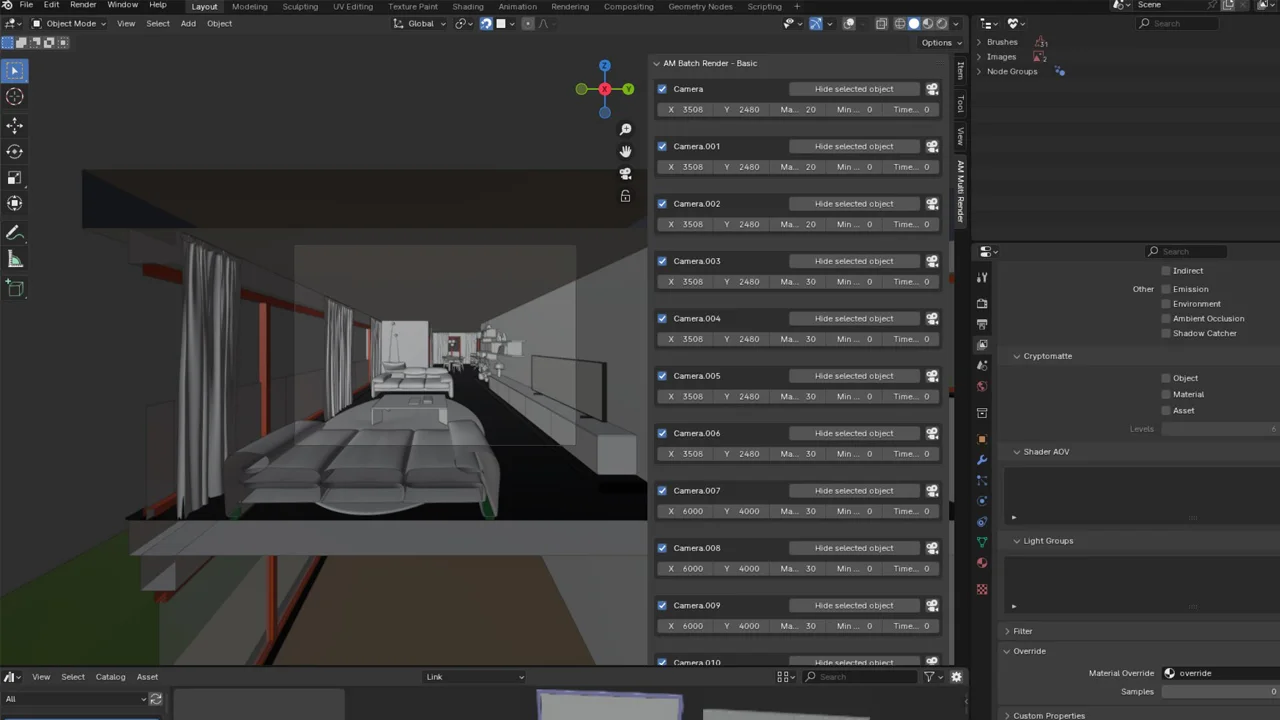
Task: Open the Transform Orientation dropdown showing Global
Action: pos(420,23)
